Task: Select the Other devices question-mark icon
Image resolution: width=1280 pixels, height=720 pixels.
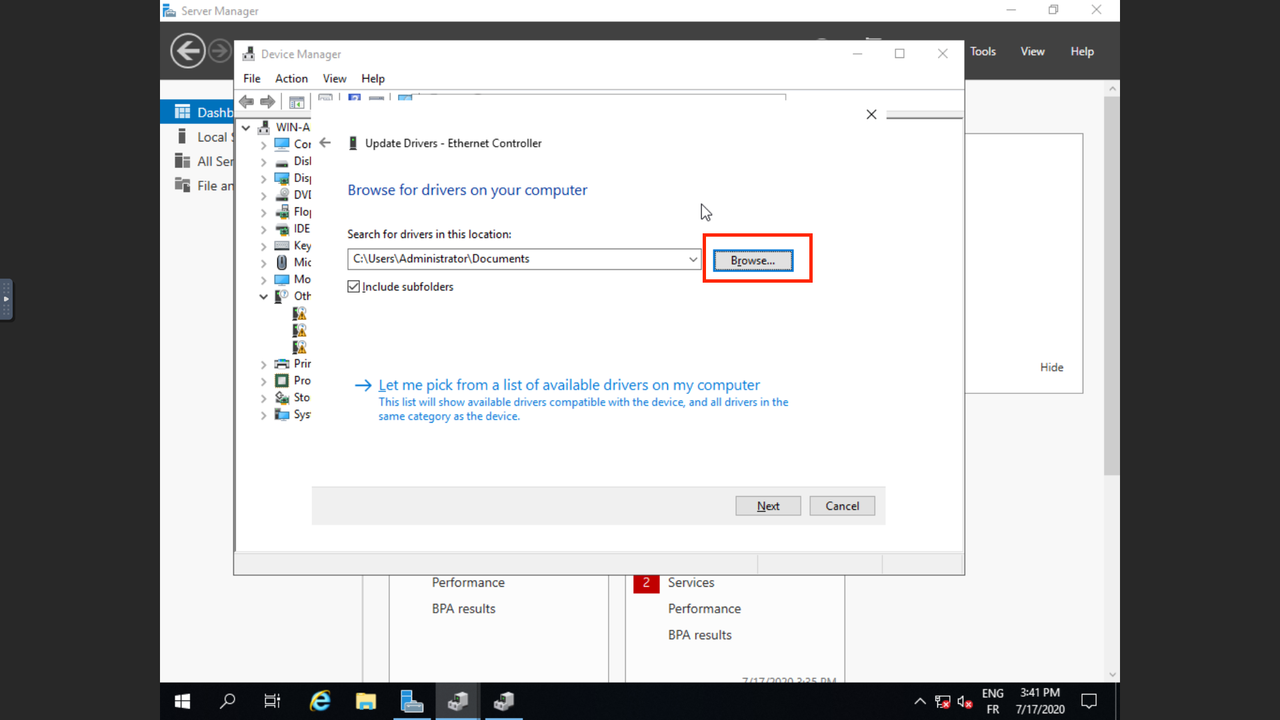Action: click(x=282, y=296)
